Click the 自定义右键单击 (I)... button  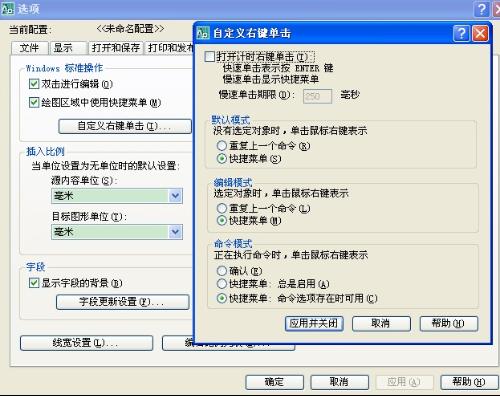125,126
